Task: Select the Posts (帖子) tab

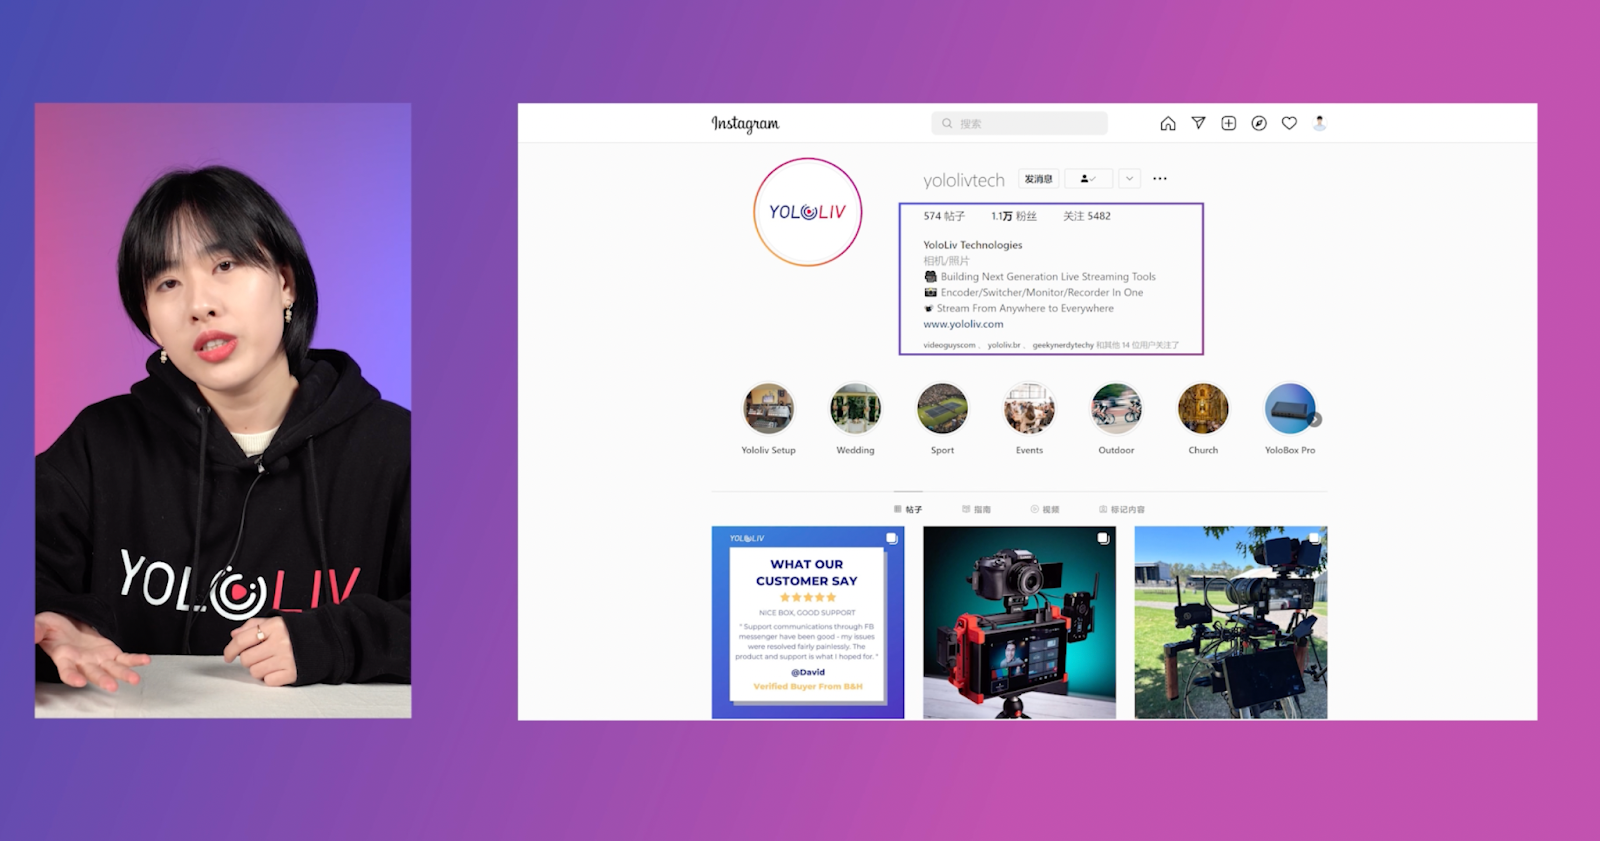Action: point(908,509)
